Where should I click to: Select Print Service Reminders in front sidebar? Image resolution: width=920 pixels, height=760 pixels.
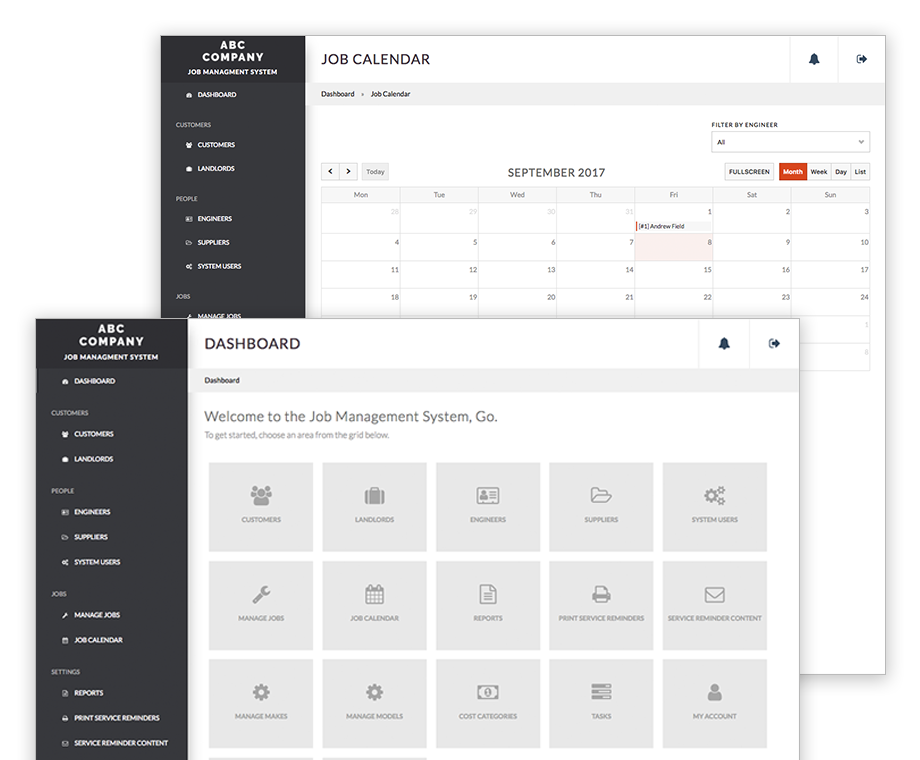click(116, 718)
